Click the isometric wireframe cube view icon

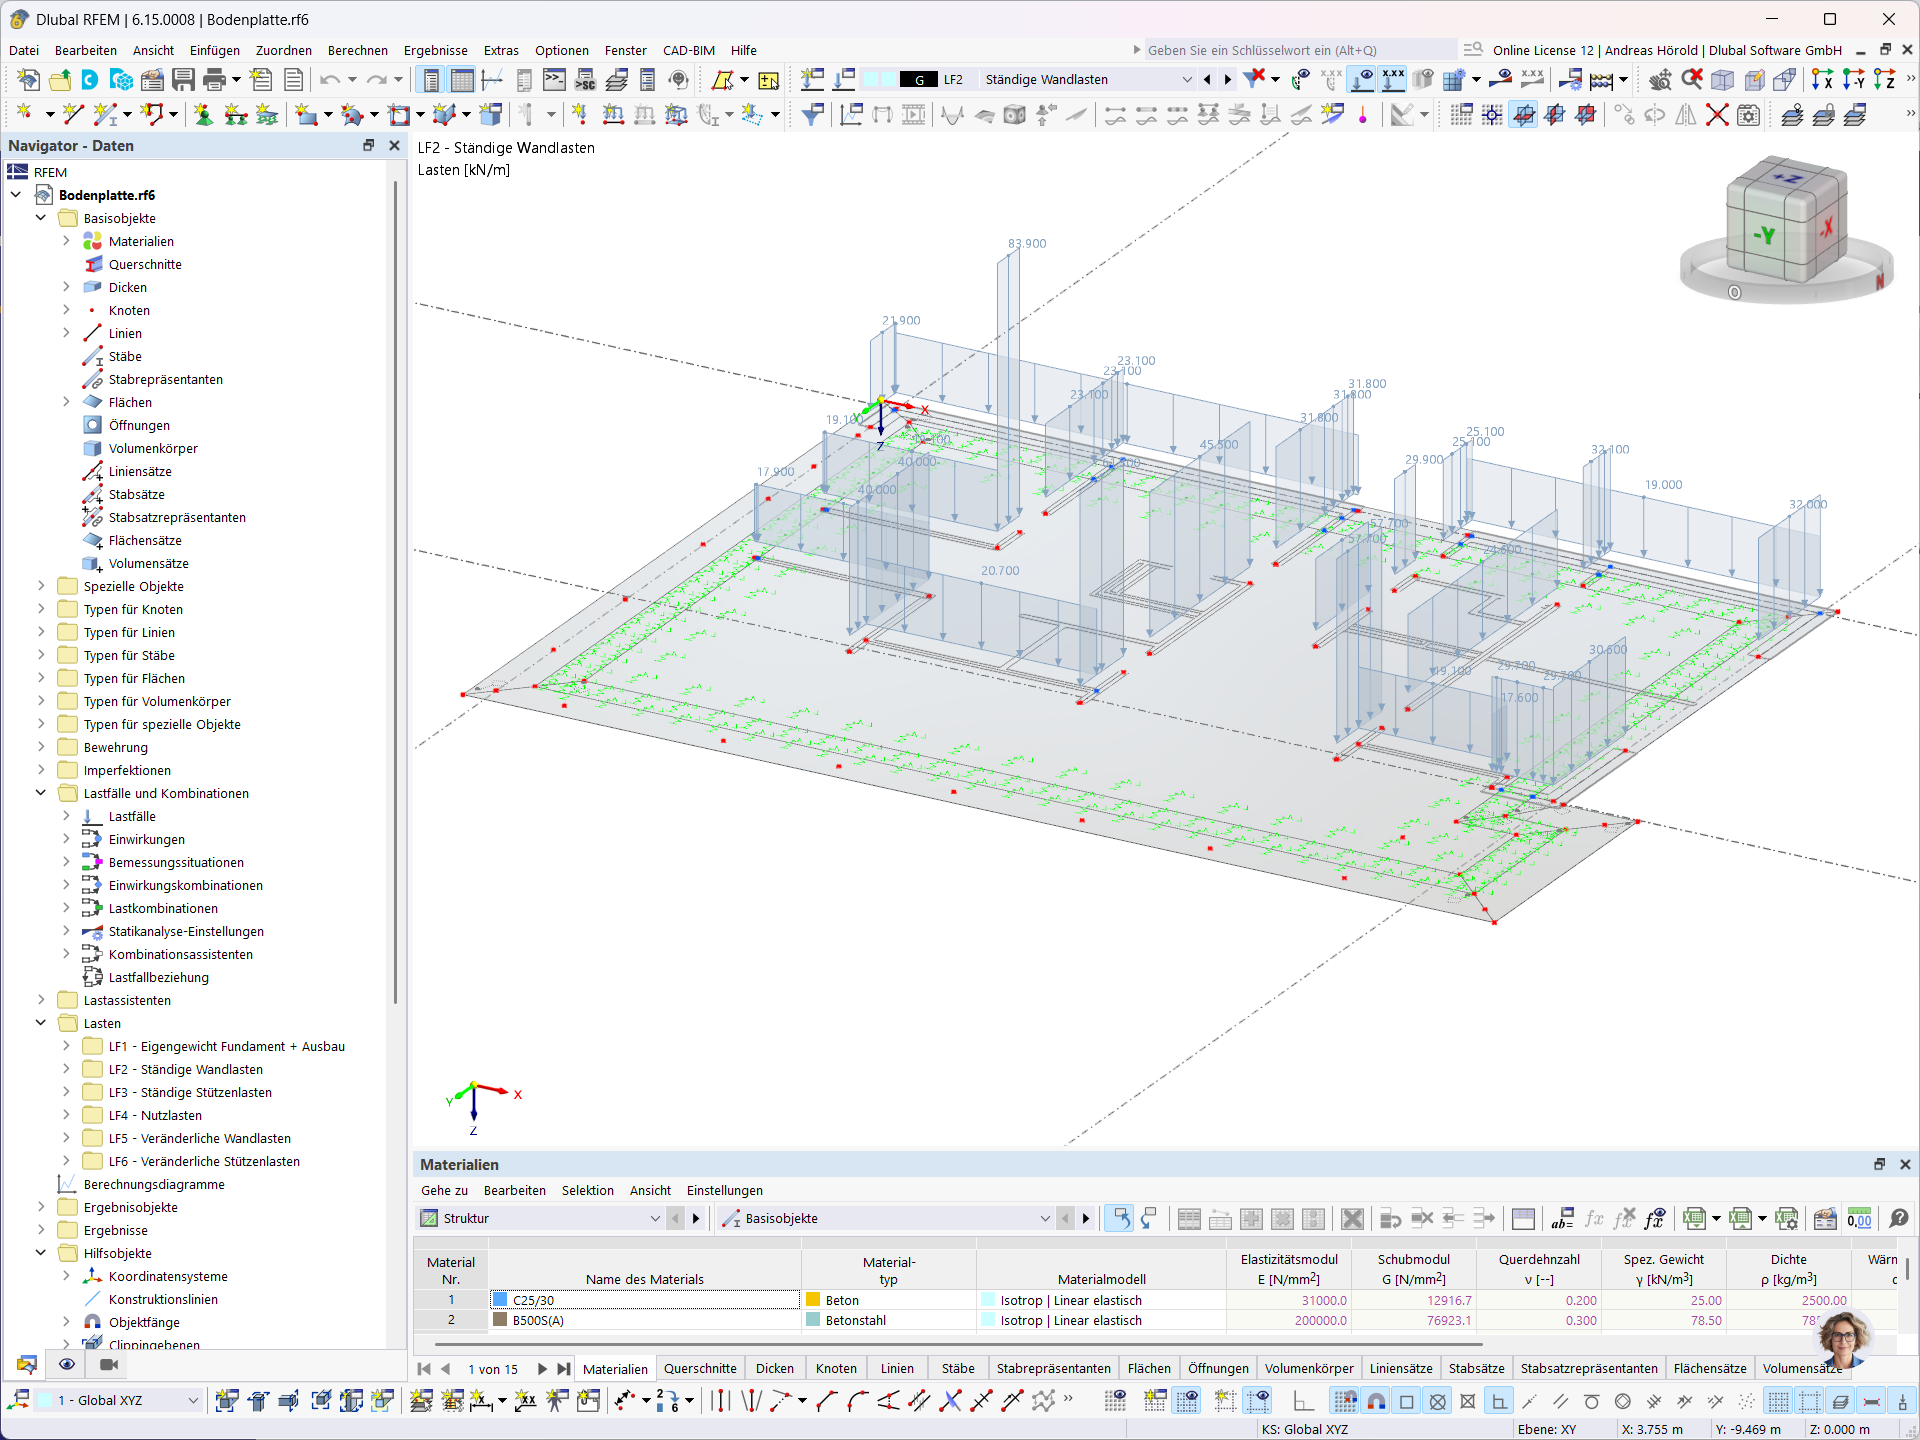click(1723, 79)
